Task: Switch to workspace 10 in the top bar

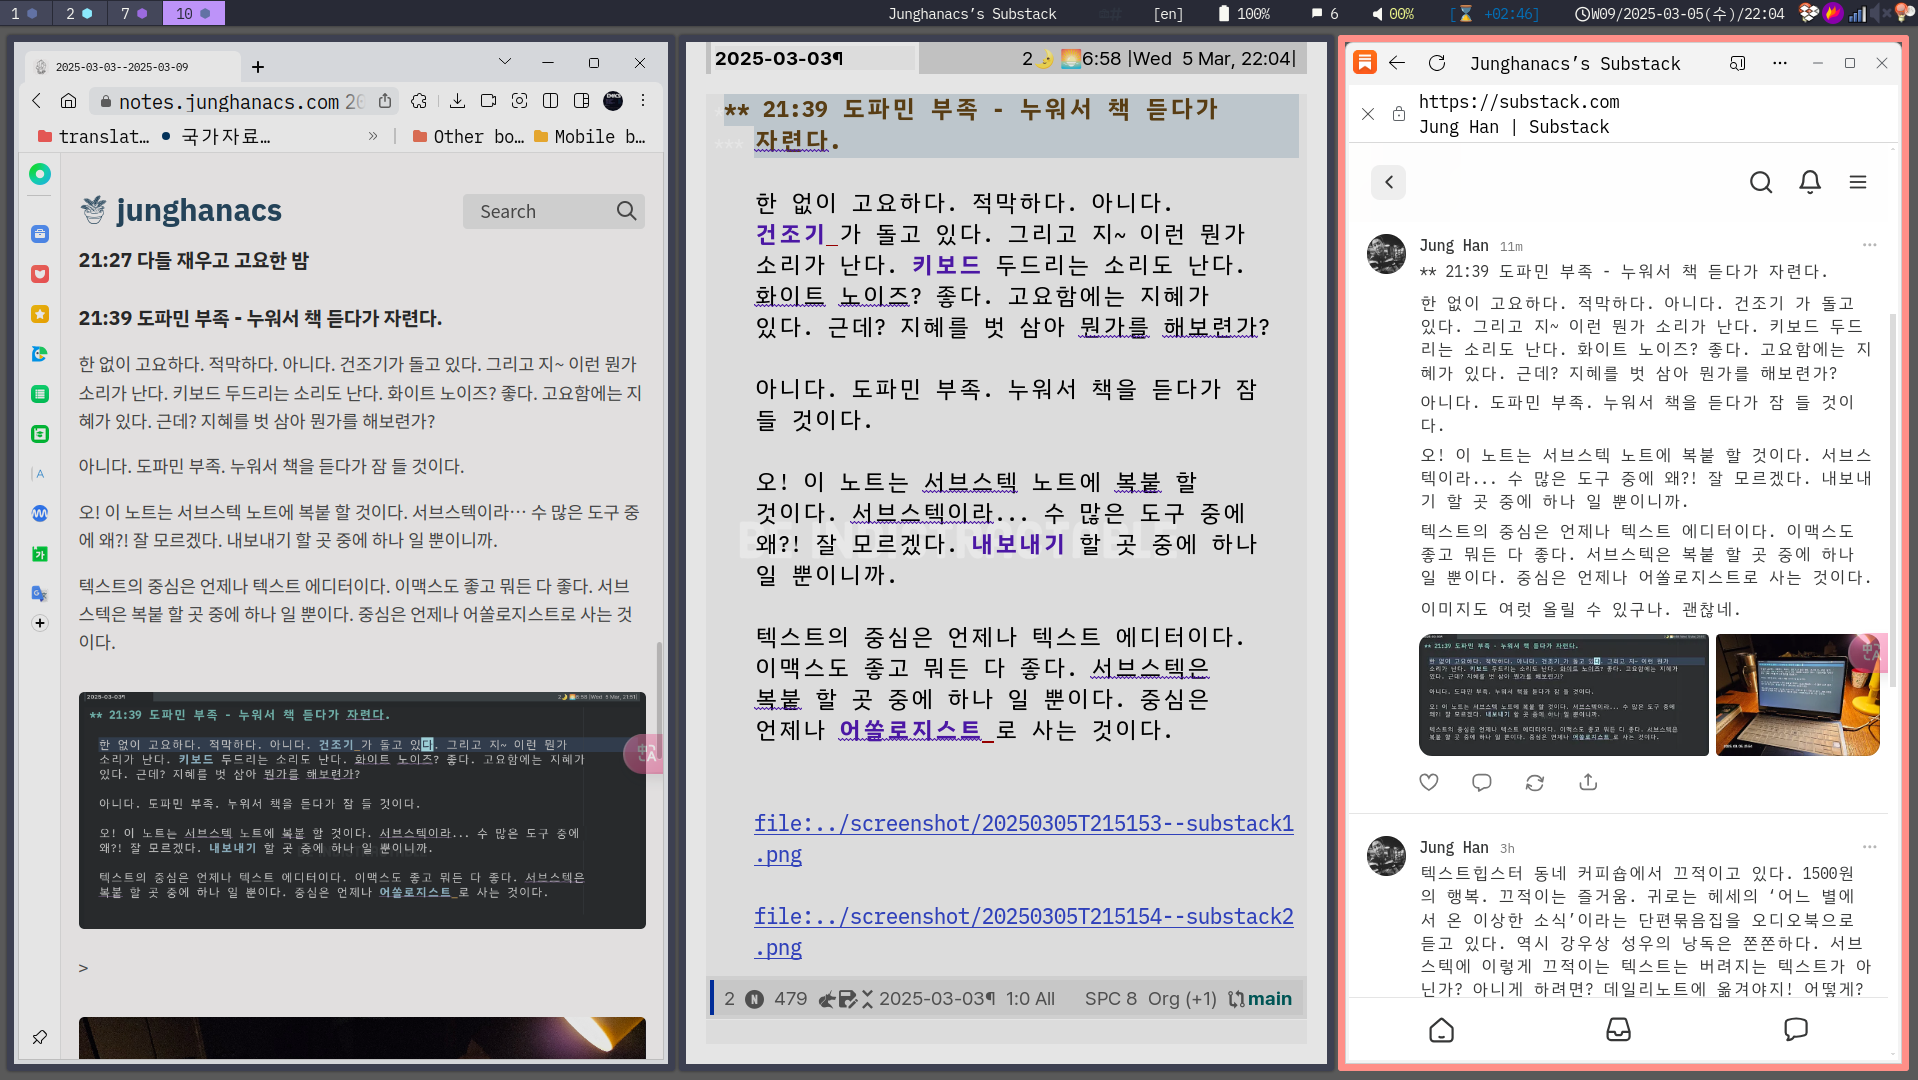Action: (x=193, y=13)
